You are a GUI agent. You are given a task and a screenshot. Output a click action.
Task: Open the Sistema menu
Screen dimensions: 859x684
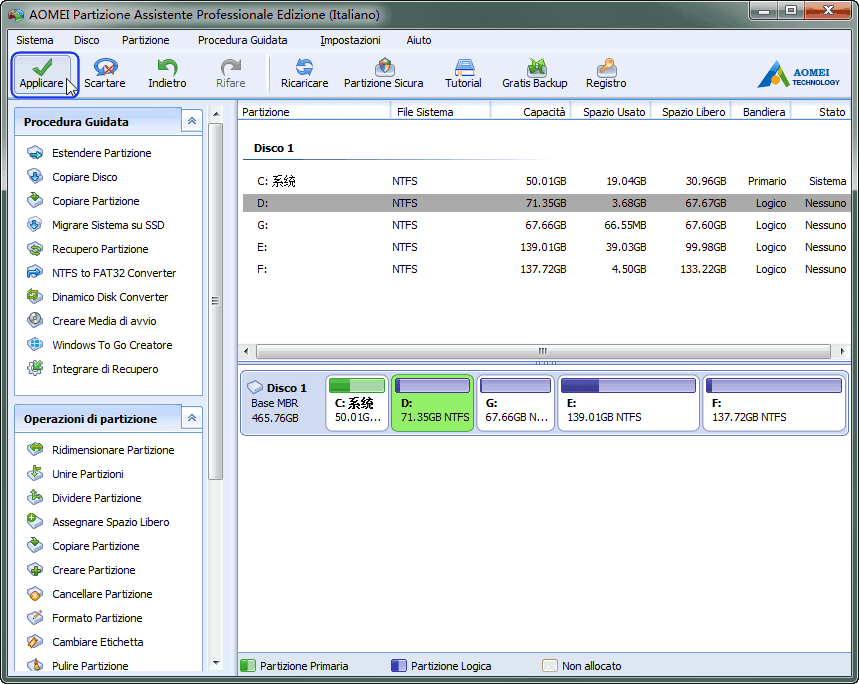click(35, 40)
